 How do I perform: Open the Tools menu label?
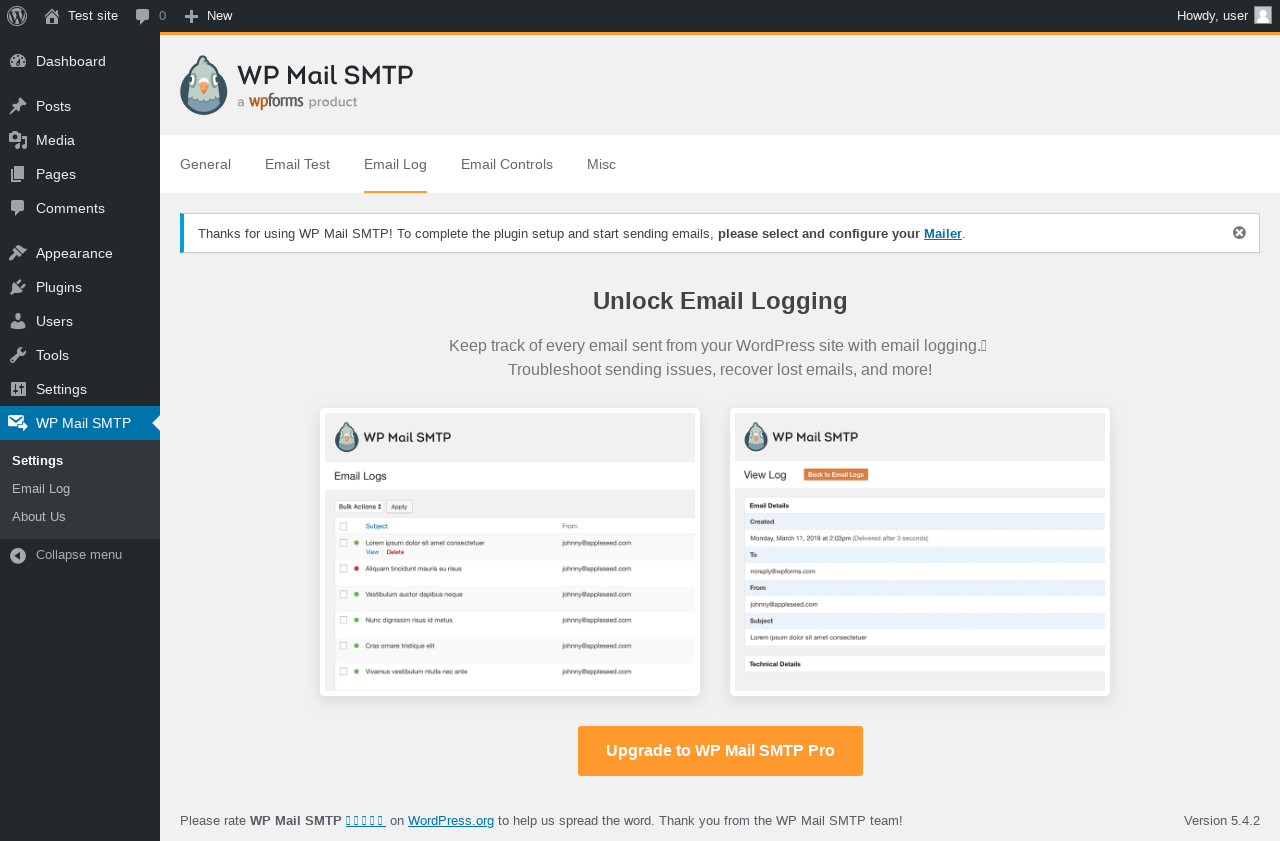click(x=52, y=355)
